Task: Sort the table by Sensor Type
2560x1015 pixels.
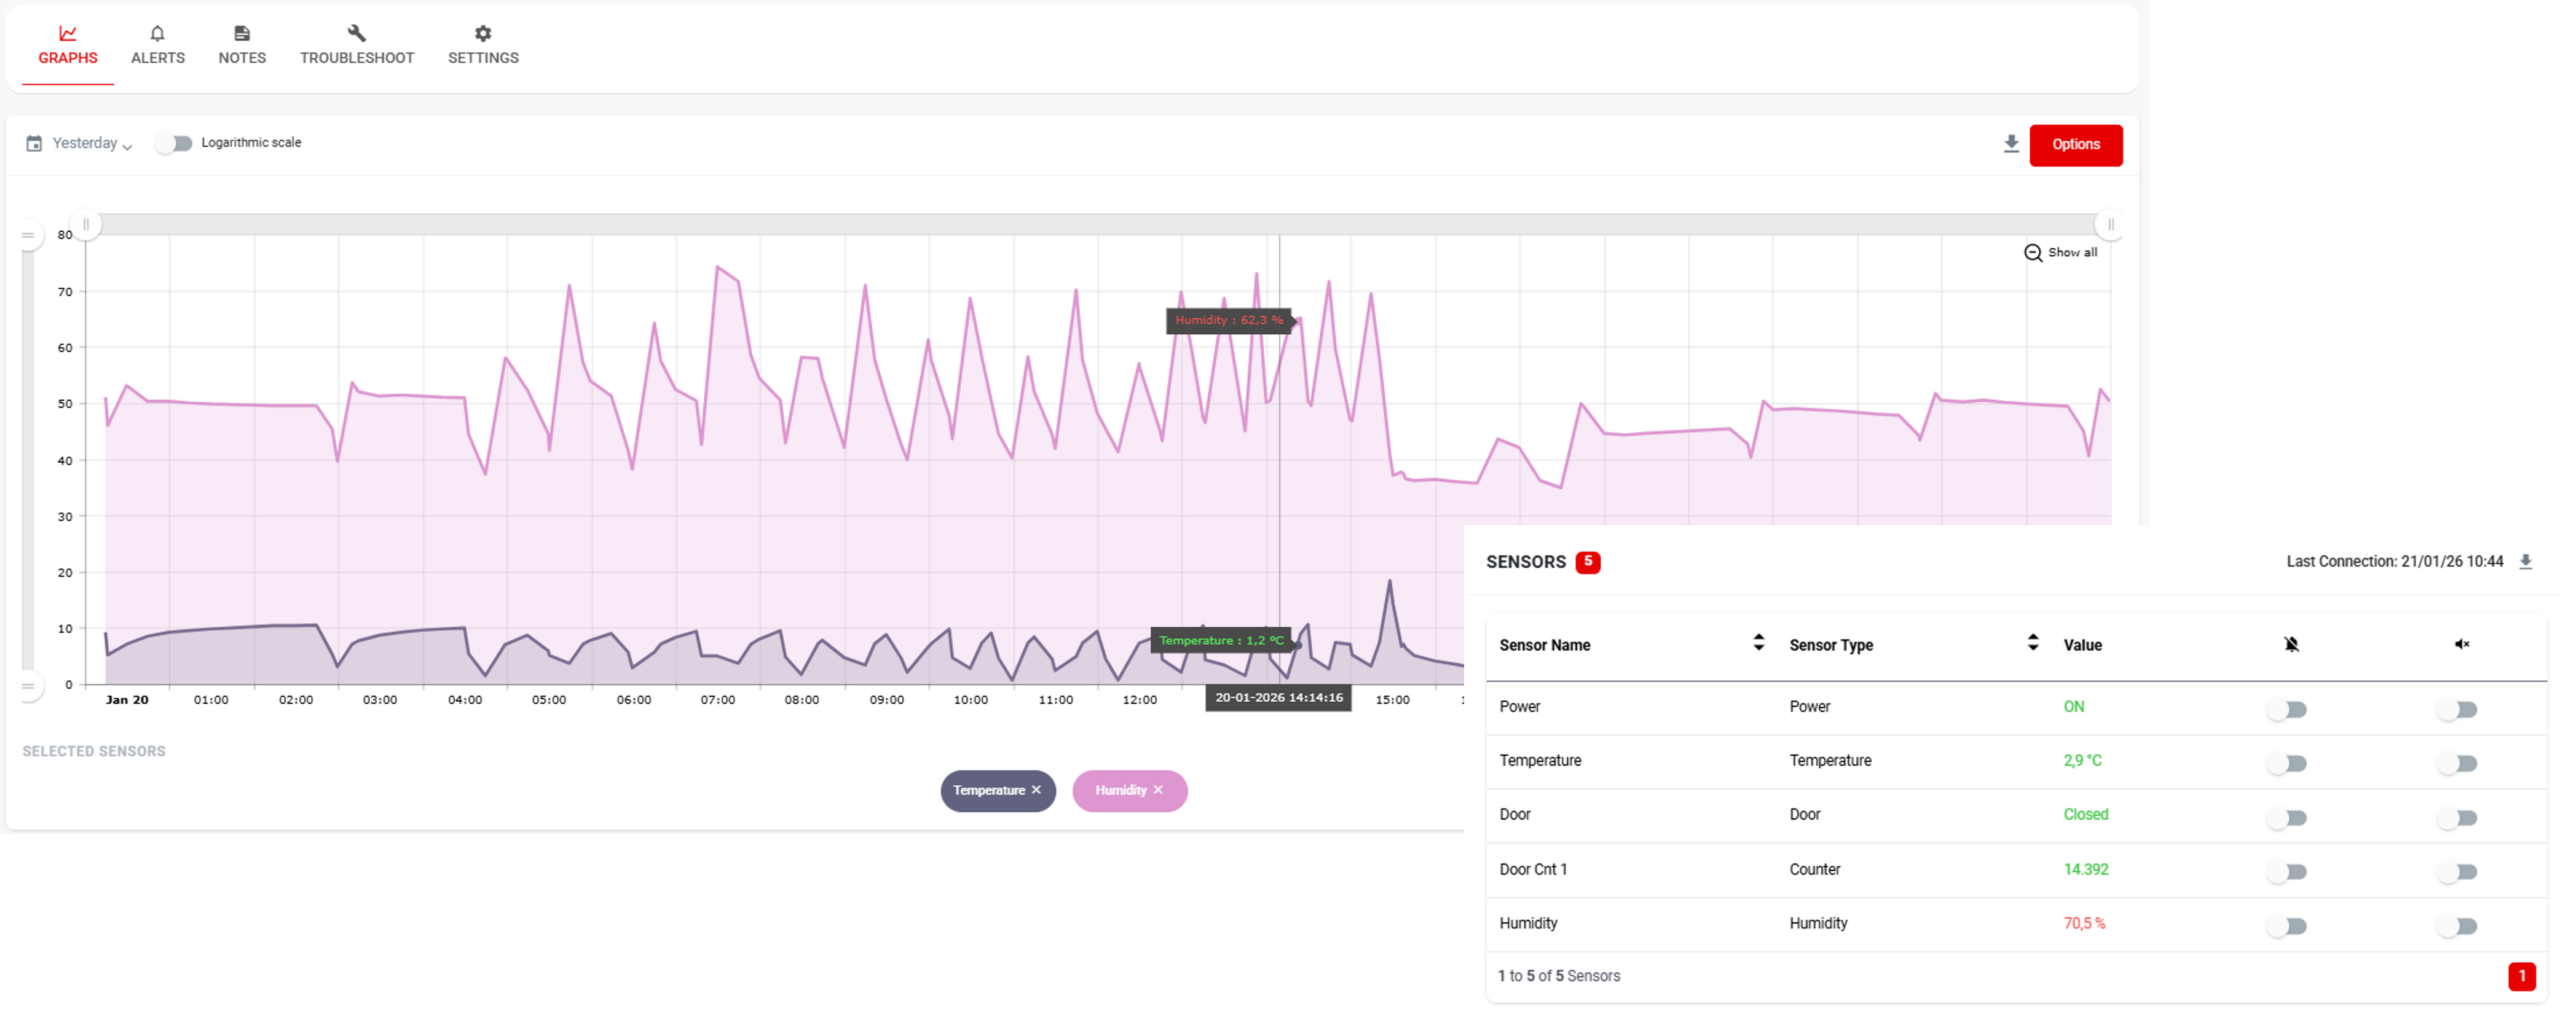Action: pyautogui.click(x=2032, y=643)
